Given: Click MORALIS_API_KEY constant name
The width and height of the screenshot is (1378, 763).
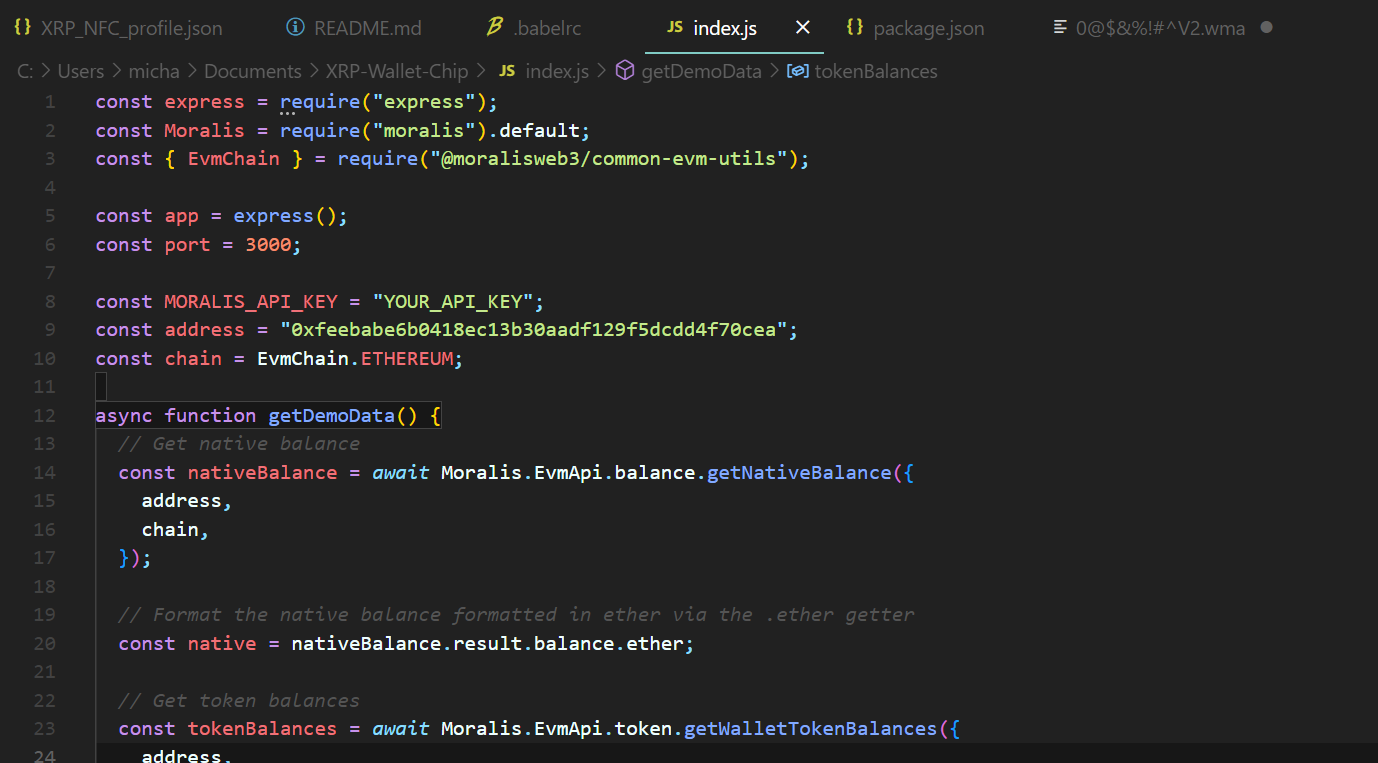Looking at the screenshot, I should 251,301.
